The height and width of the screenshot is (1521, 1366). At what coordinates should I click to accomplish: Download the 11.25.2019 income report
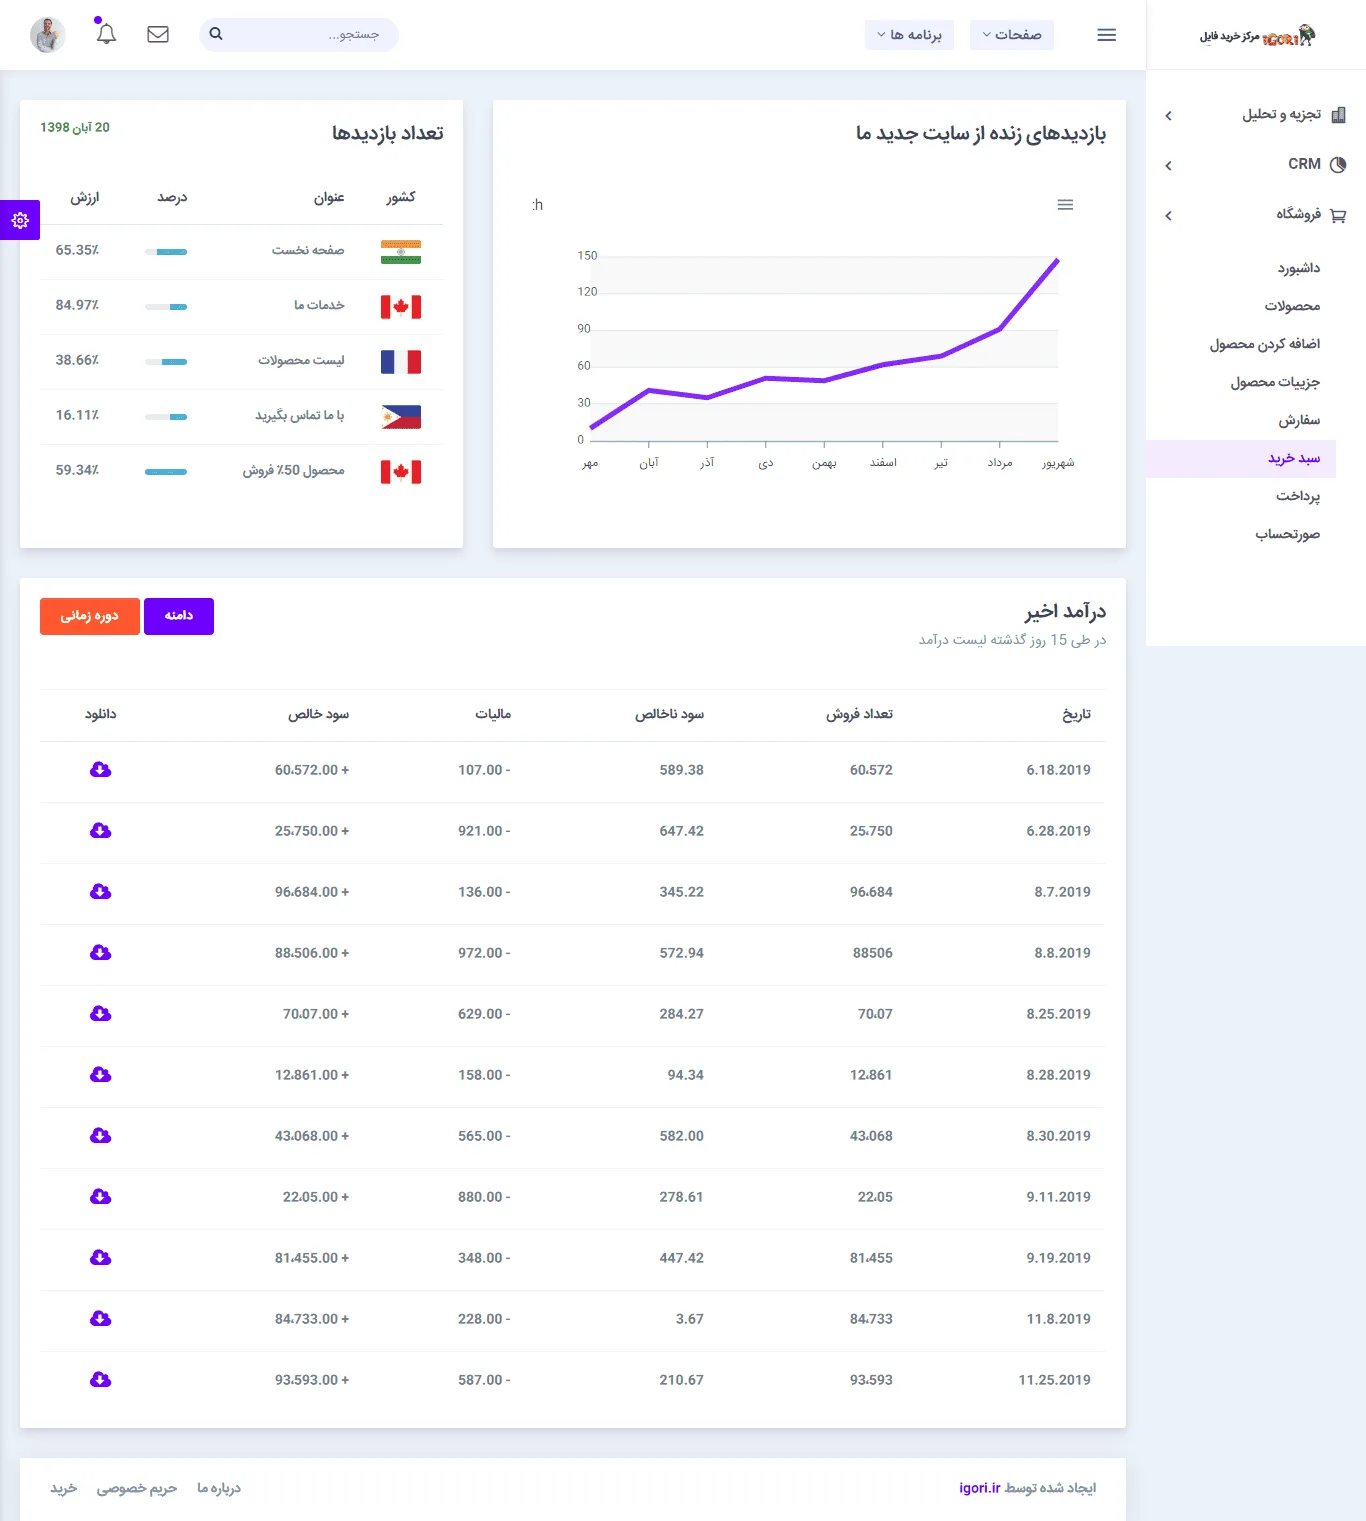[100, 1380]
